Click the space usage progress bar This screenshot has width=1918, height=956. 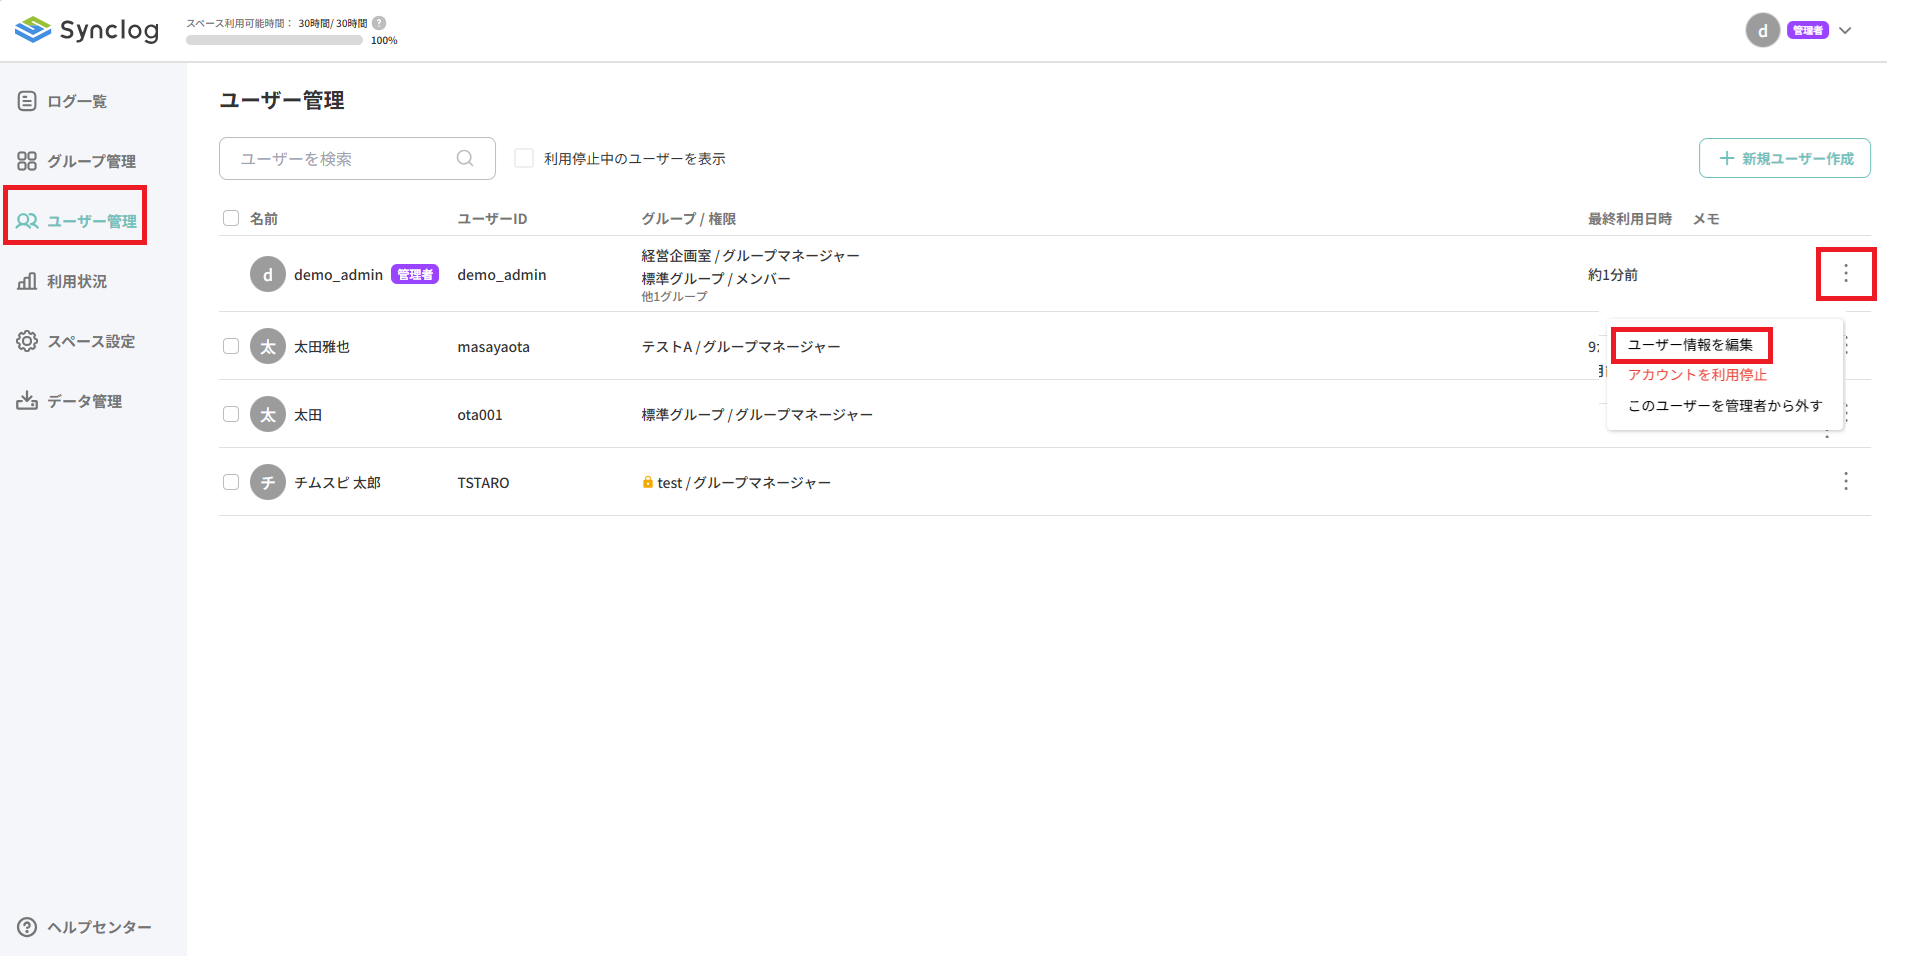tap(273, 40)
